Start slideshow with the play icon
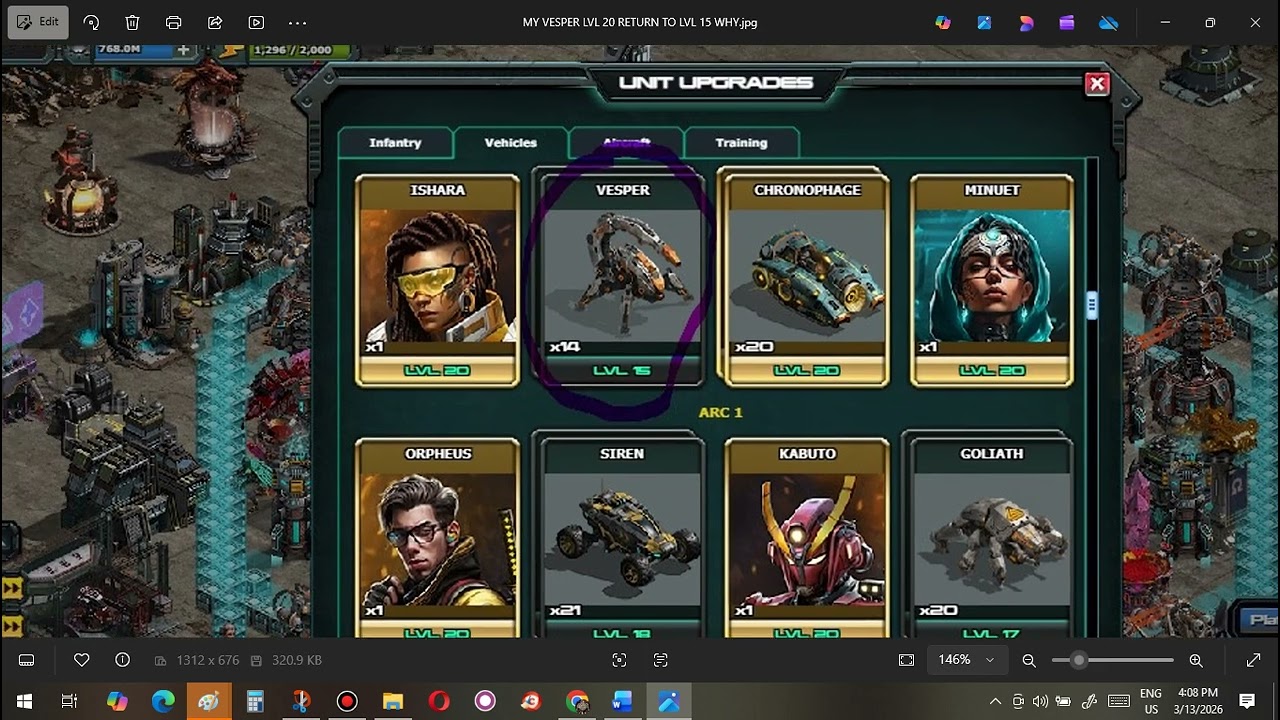The width and height of the screenshot is (1280, 720). pyautogui.click(x=256, y=22)
